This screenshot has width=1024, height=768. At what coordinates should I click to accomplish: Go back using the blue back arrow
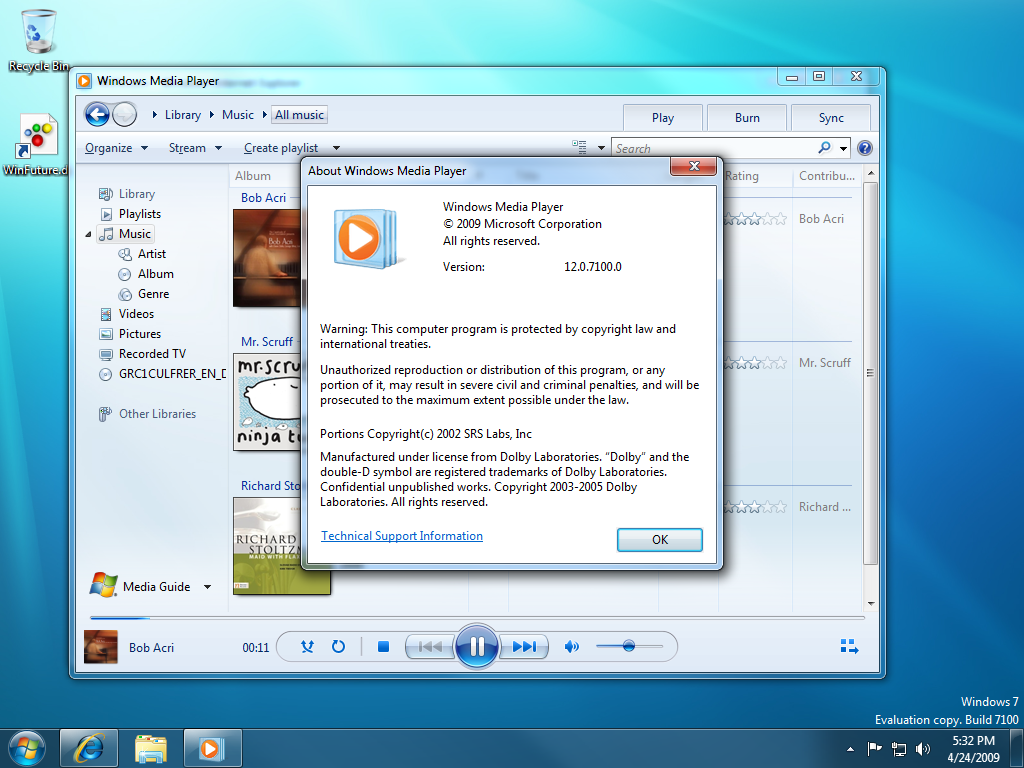coord(97,115)
